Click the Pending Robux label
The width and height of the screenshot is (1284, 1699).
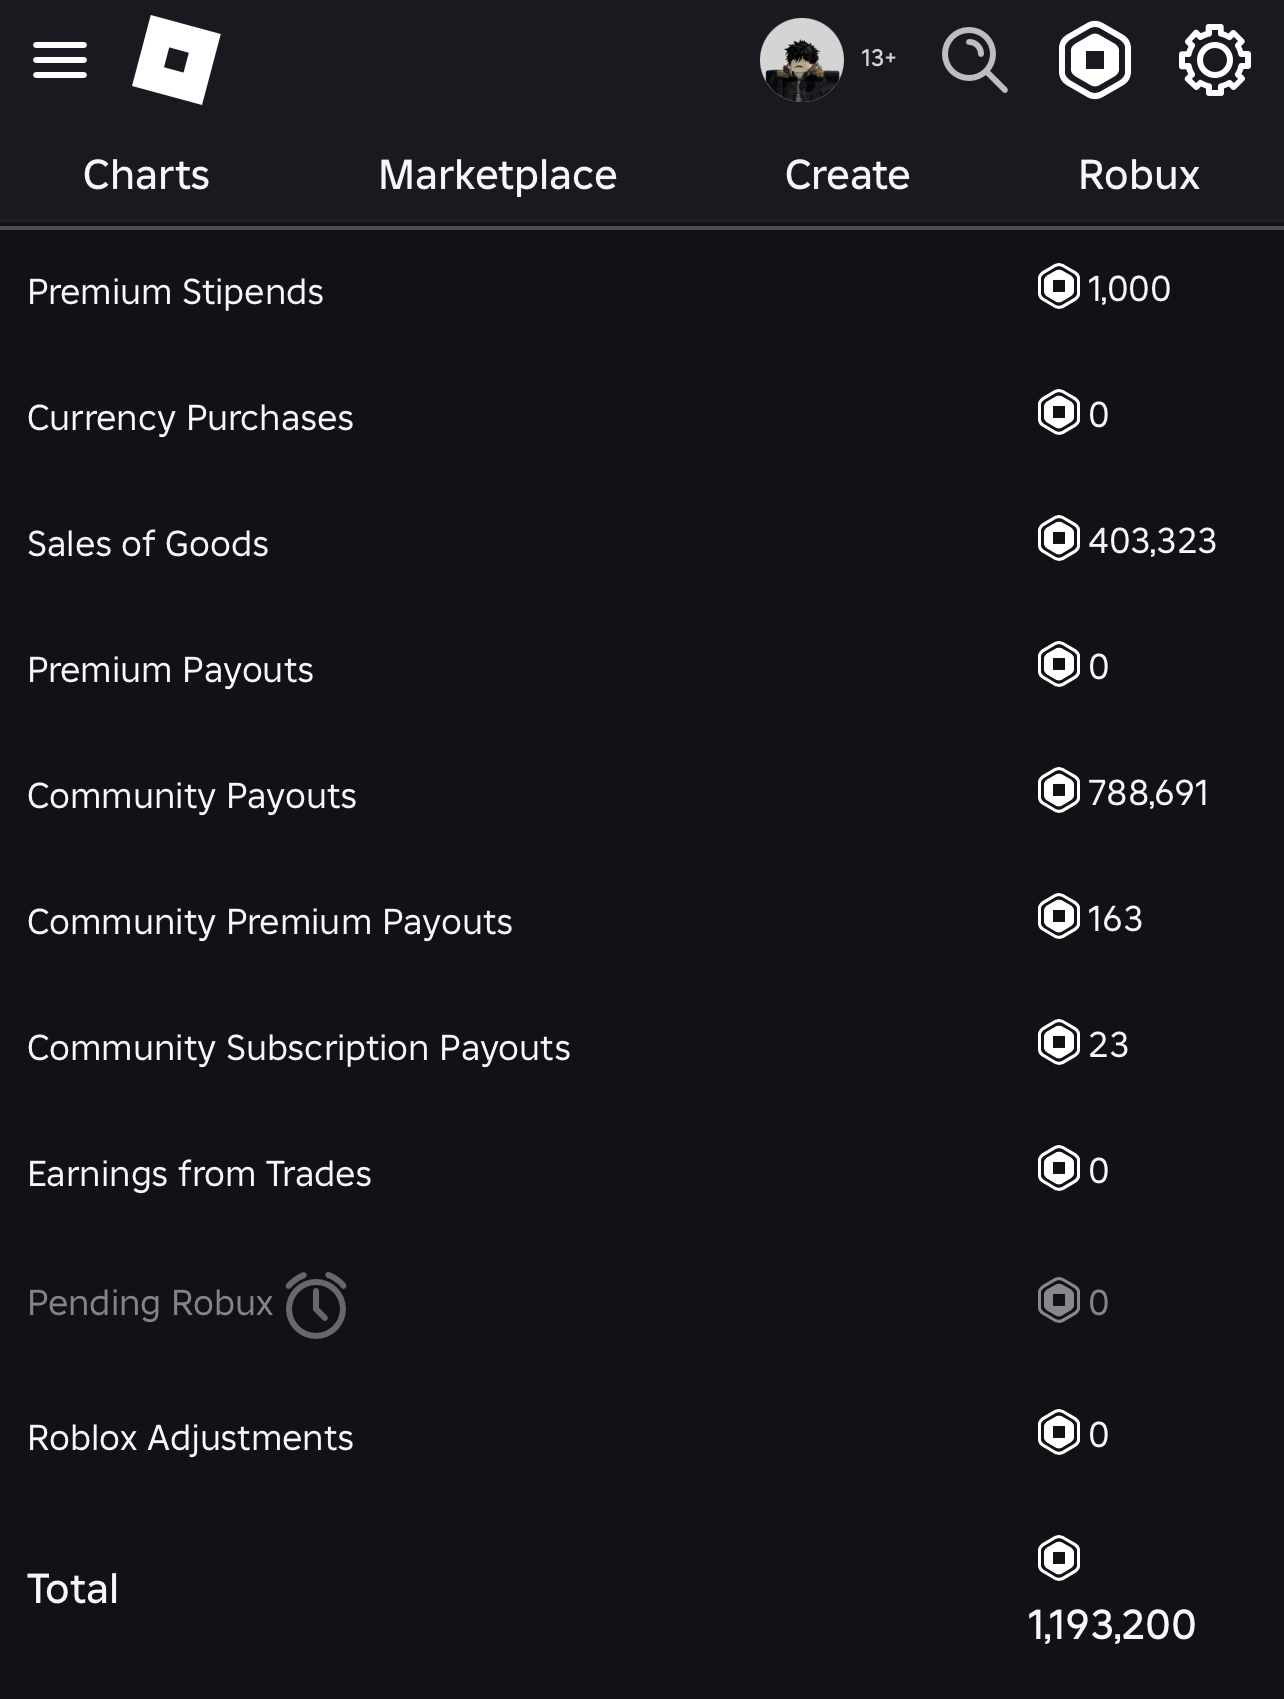coord(150,1303)
